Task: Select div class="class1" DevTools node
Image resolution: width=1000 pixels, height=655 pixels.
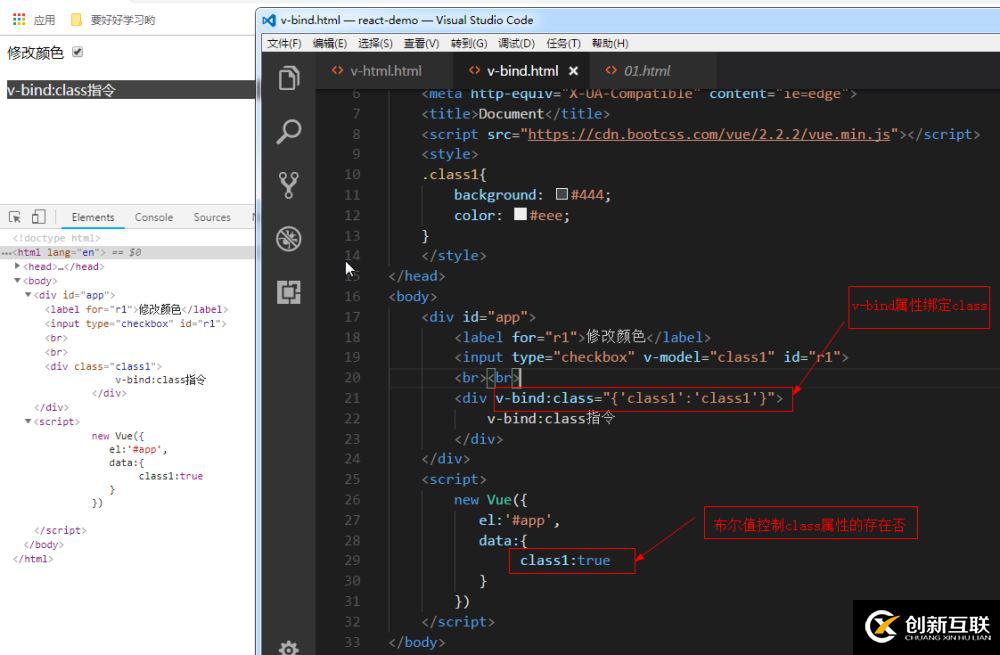Action: [x=103, y=366]
